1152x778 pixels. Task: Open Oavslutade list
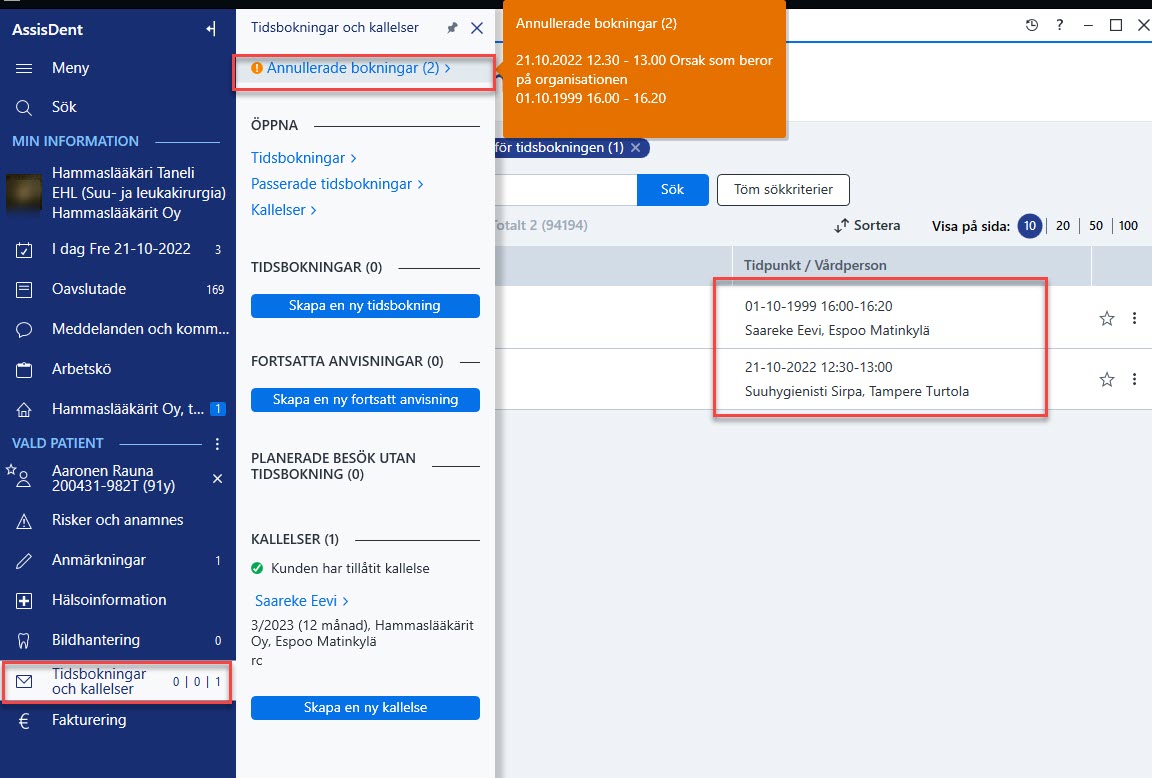(x=118, y=289)
